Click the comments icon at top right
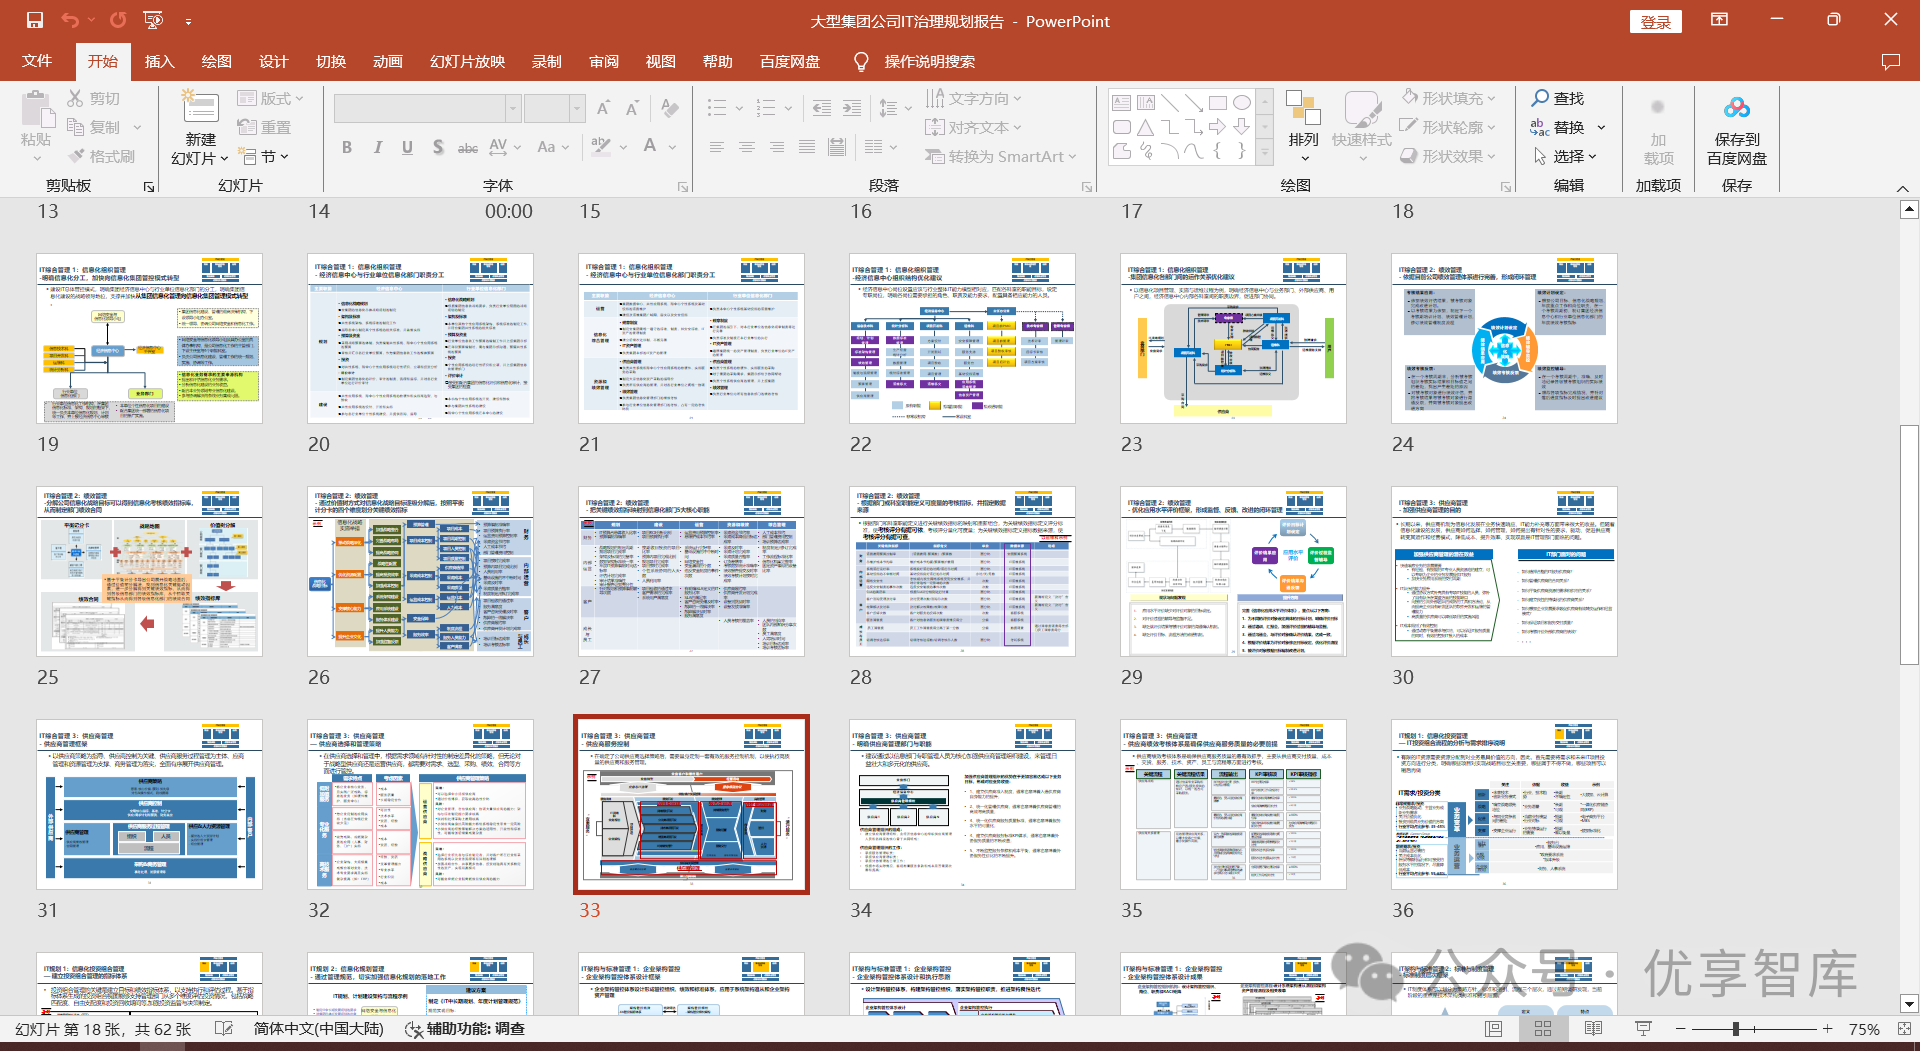The image size is (1920, 1051). point(1890,62)
